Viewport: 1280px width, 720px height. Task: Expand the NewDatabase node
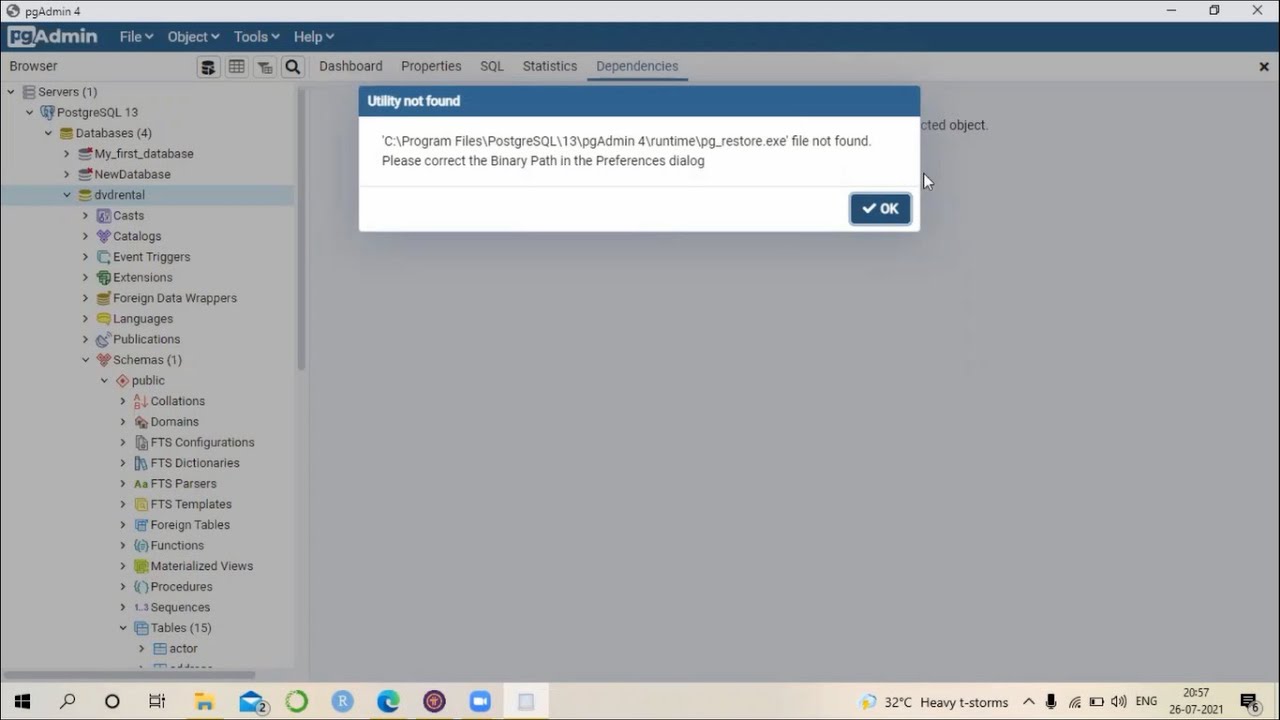pos(67,174)
